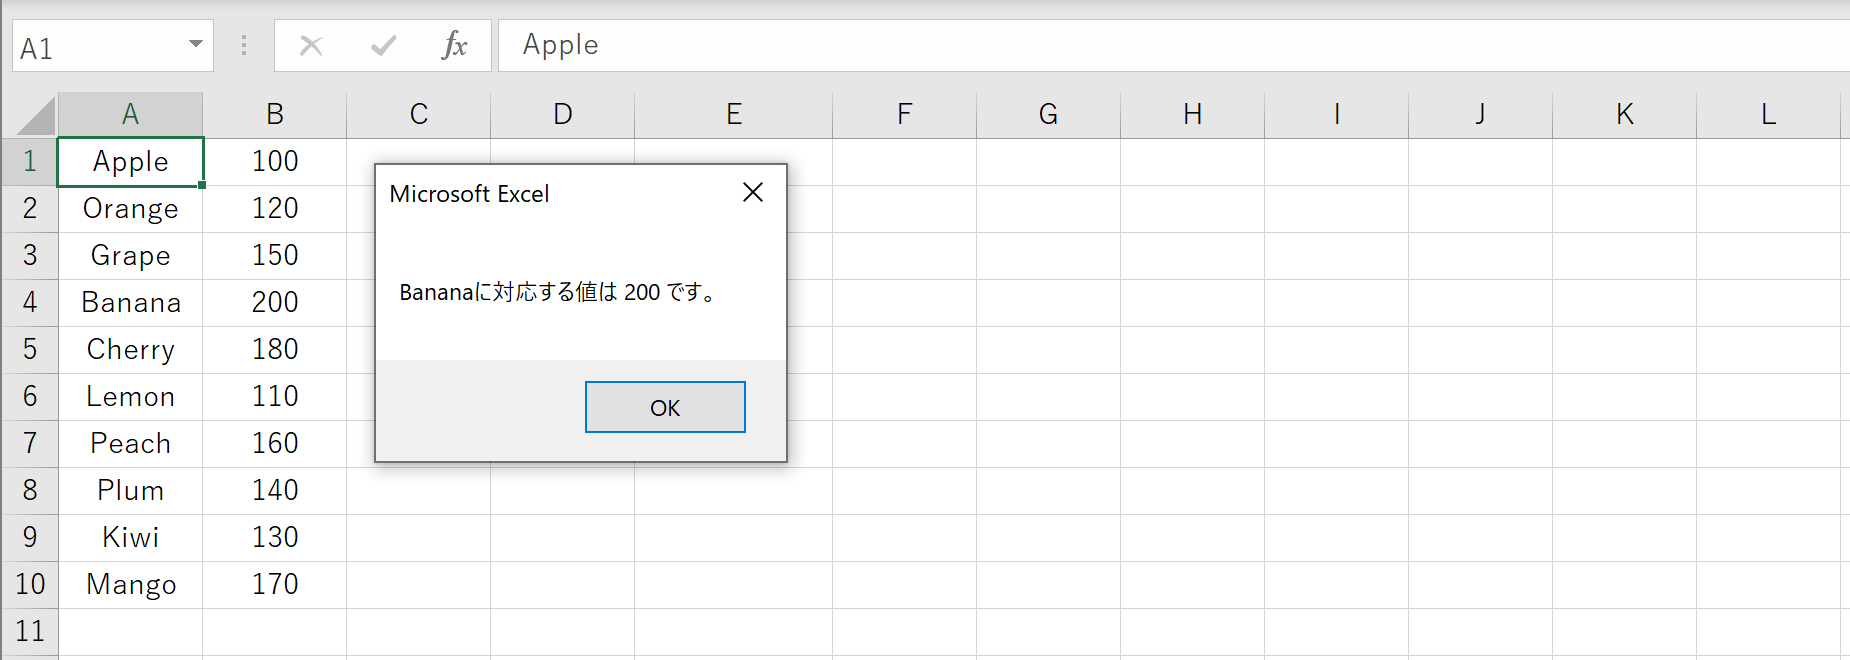Select column B header

click(275, 115)
